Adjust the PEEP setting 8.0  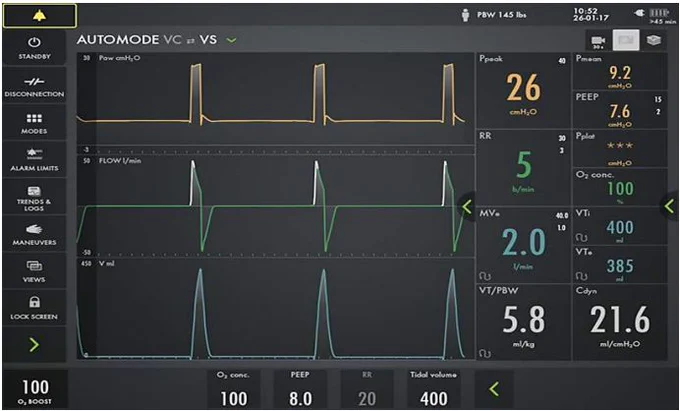(x=300, y=390)
